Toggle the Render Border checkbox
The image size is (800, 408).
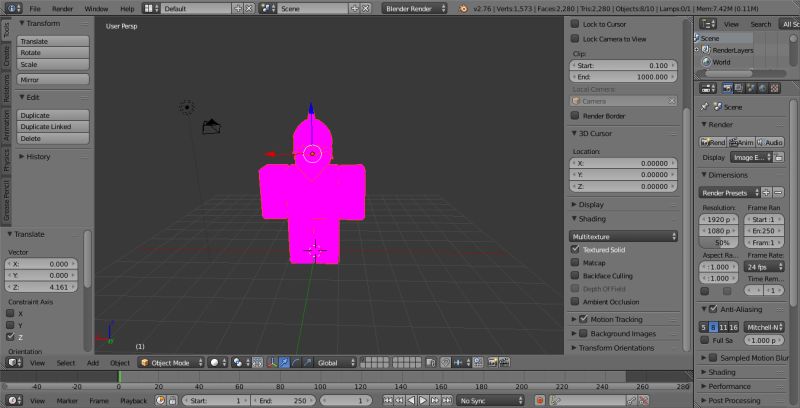[x=575, y=116]
